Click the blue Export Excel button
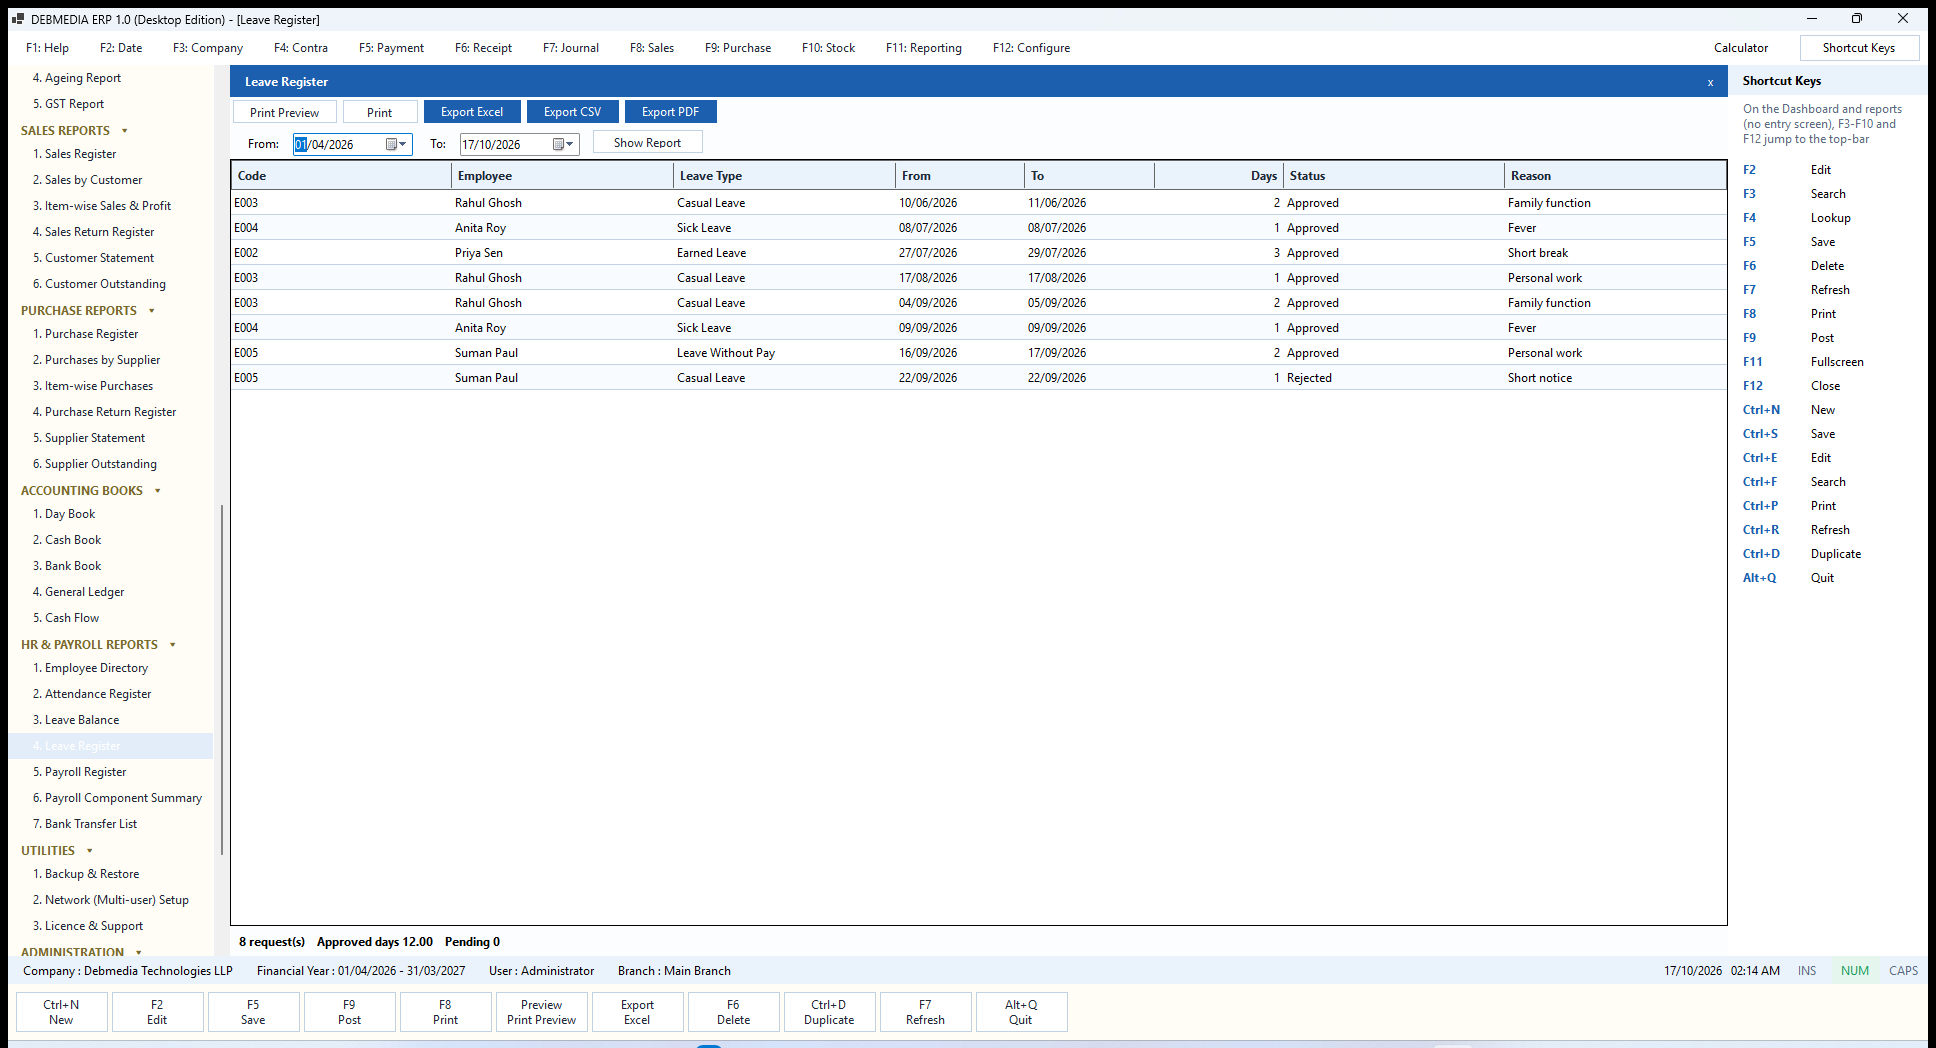The width and height of the screenshot is (1936, 1048). tap(472, 112)
